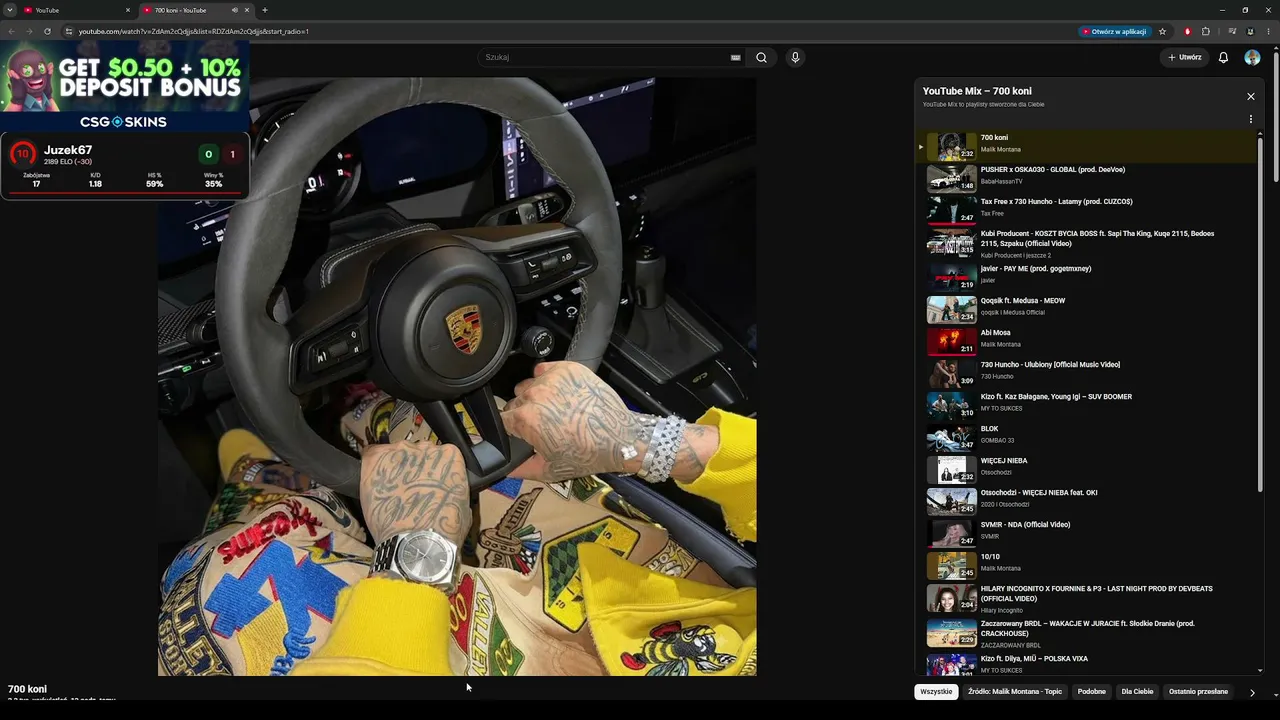Play '700 koni' by Malik Montana in playlist
This screenshot has width=1280, height=720.
click(1085, 146)
